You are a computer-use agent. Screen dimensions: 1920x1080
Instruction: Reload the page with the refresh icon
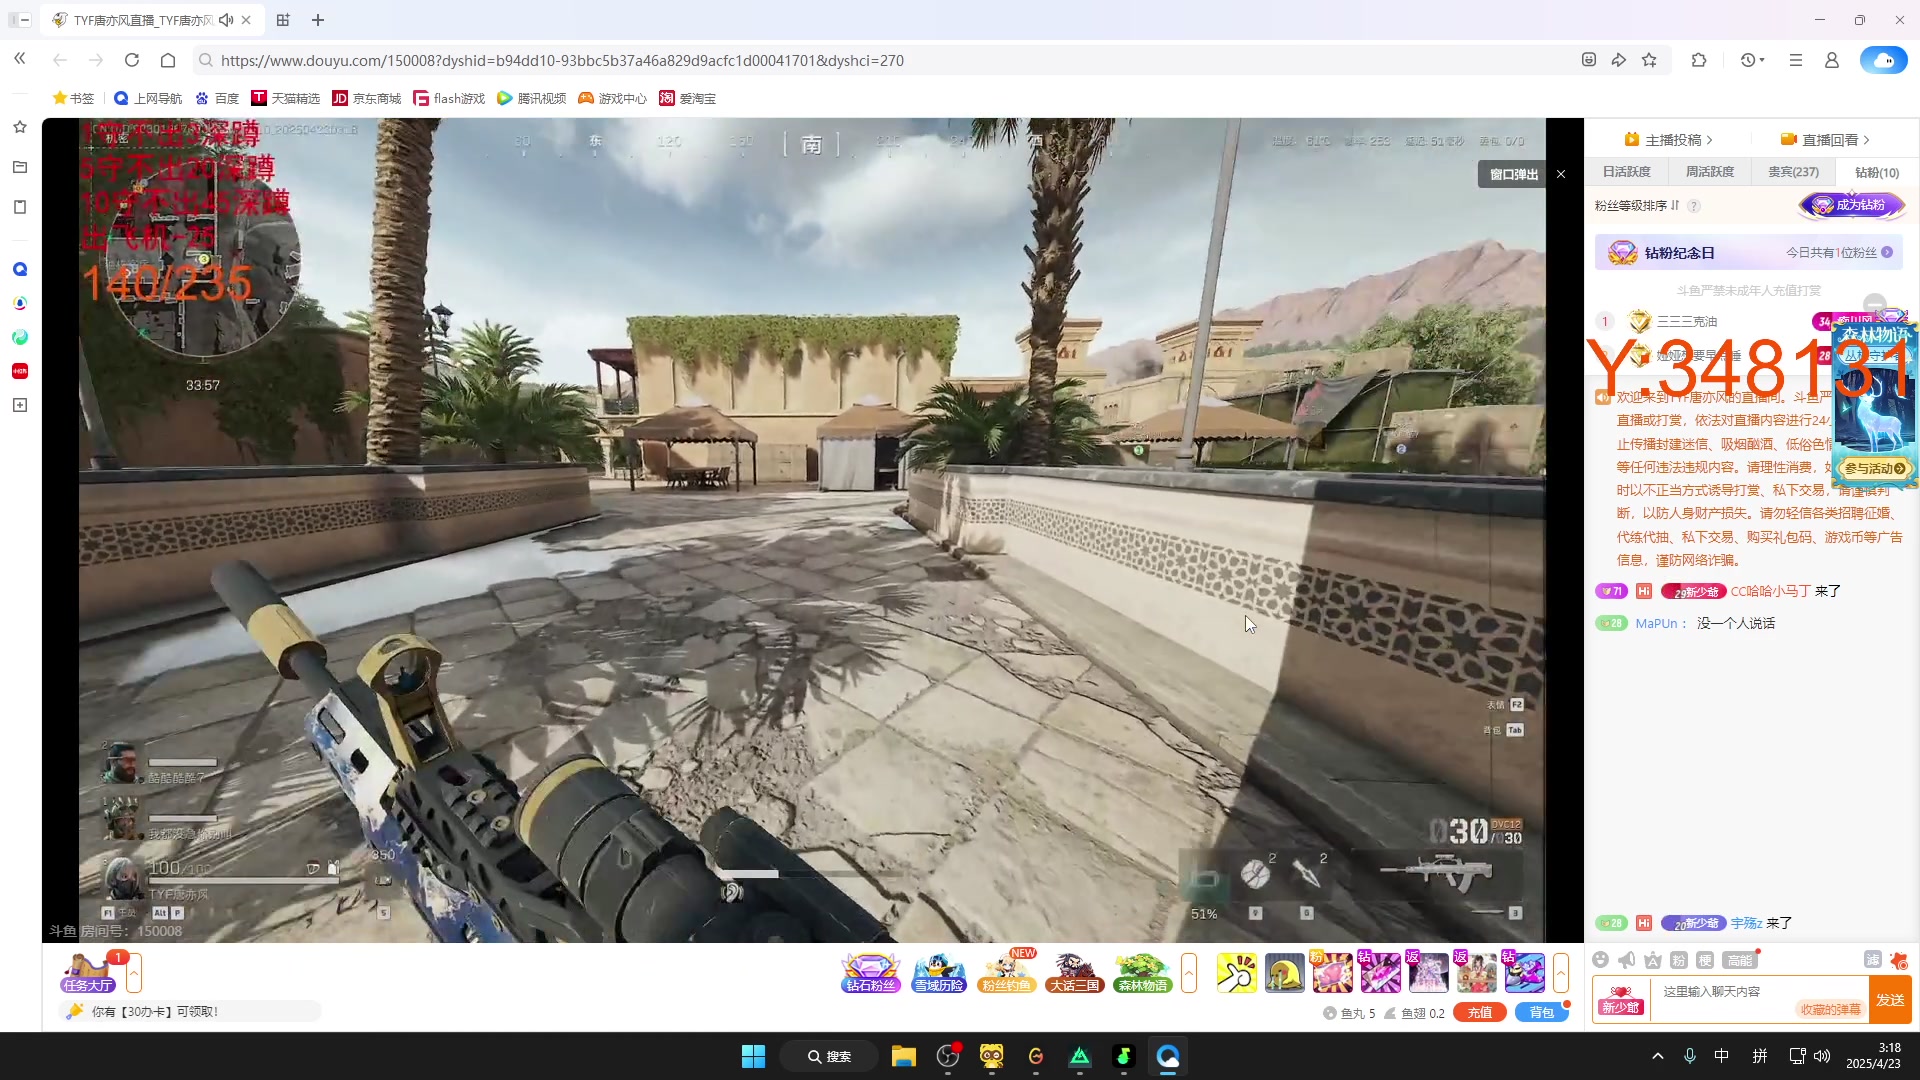[x=132, y=60]
